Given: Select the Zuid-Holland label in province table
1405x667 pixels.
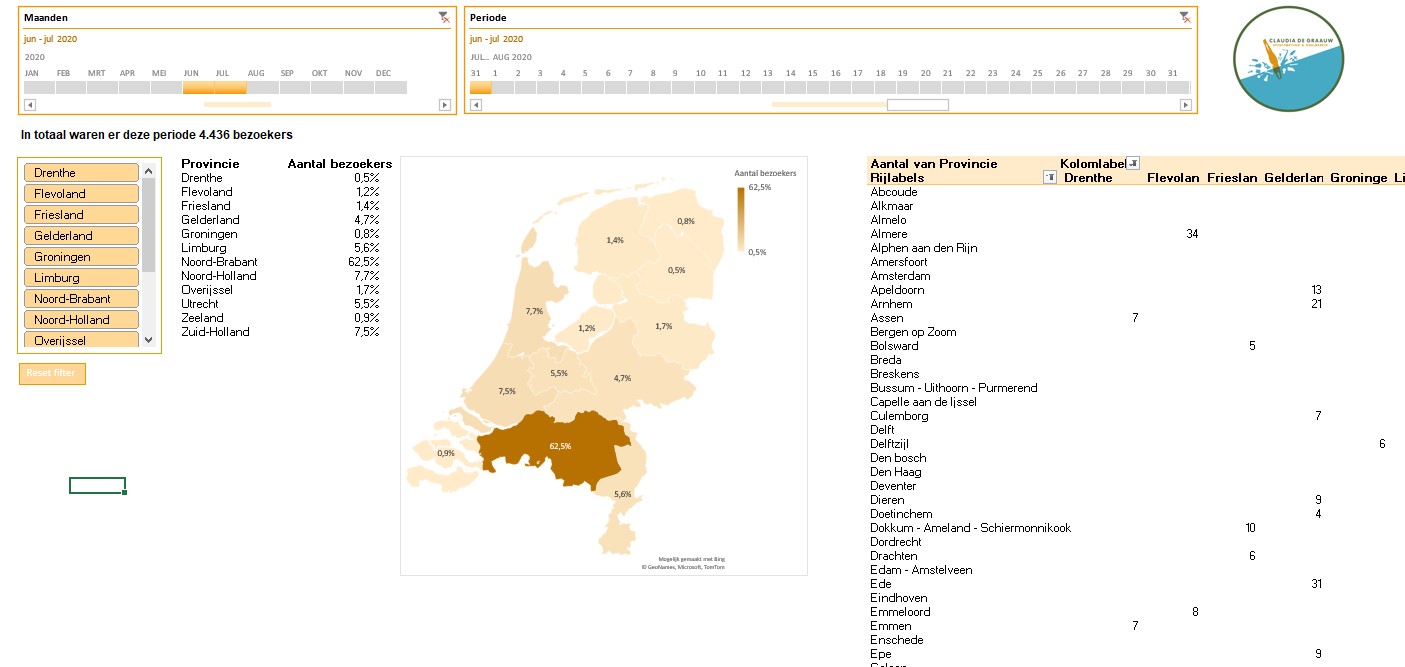Looking at the screenshot, I should pyautogui.click(x=215, y=332).
